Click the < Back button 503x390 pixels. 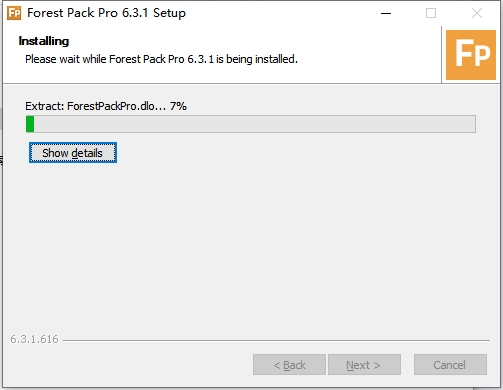click(x=289, y=365)
